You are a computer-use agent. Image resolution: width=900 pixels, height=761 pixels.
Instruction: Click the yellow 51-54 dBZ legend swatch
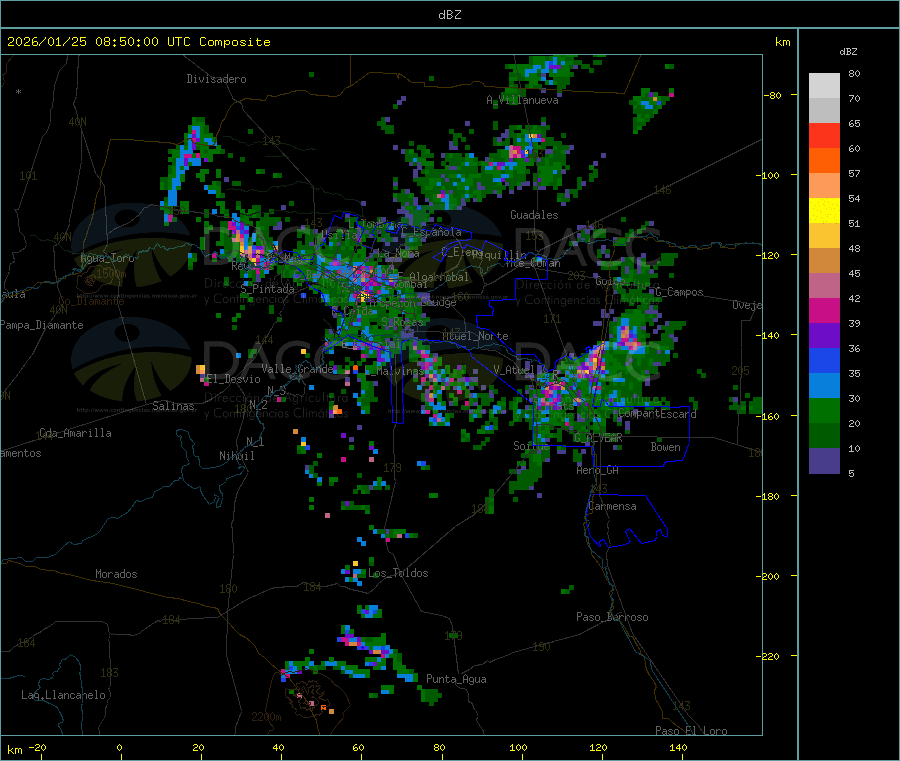(x=824, y=211)
